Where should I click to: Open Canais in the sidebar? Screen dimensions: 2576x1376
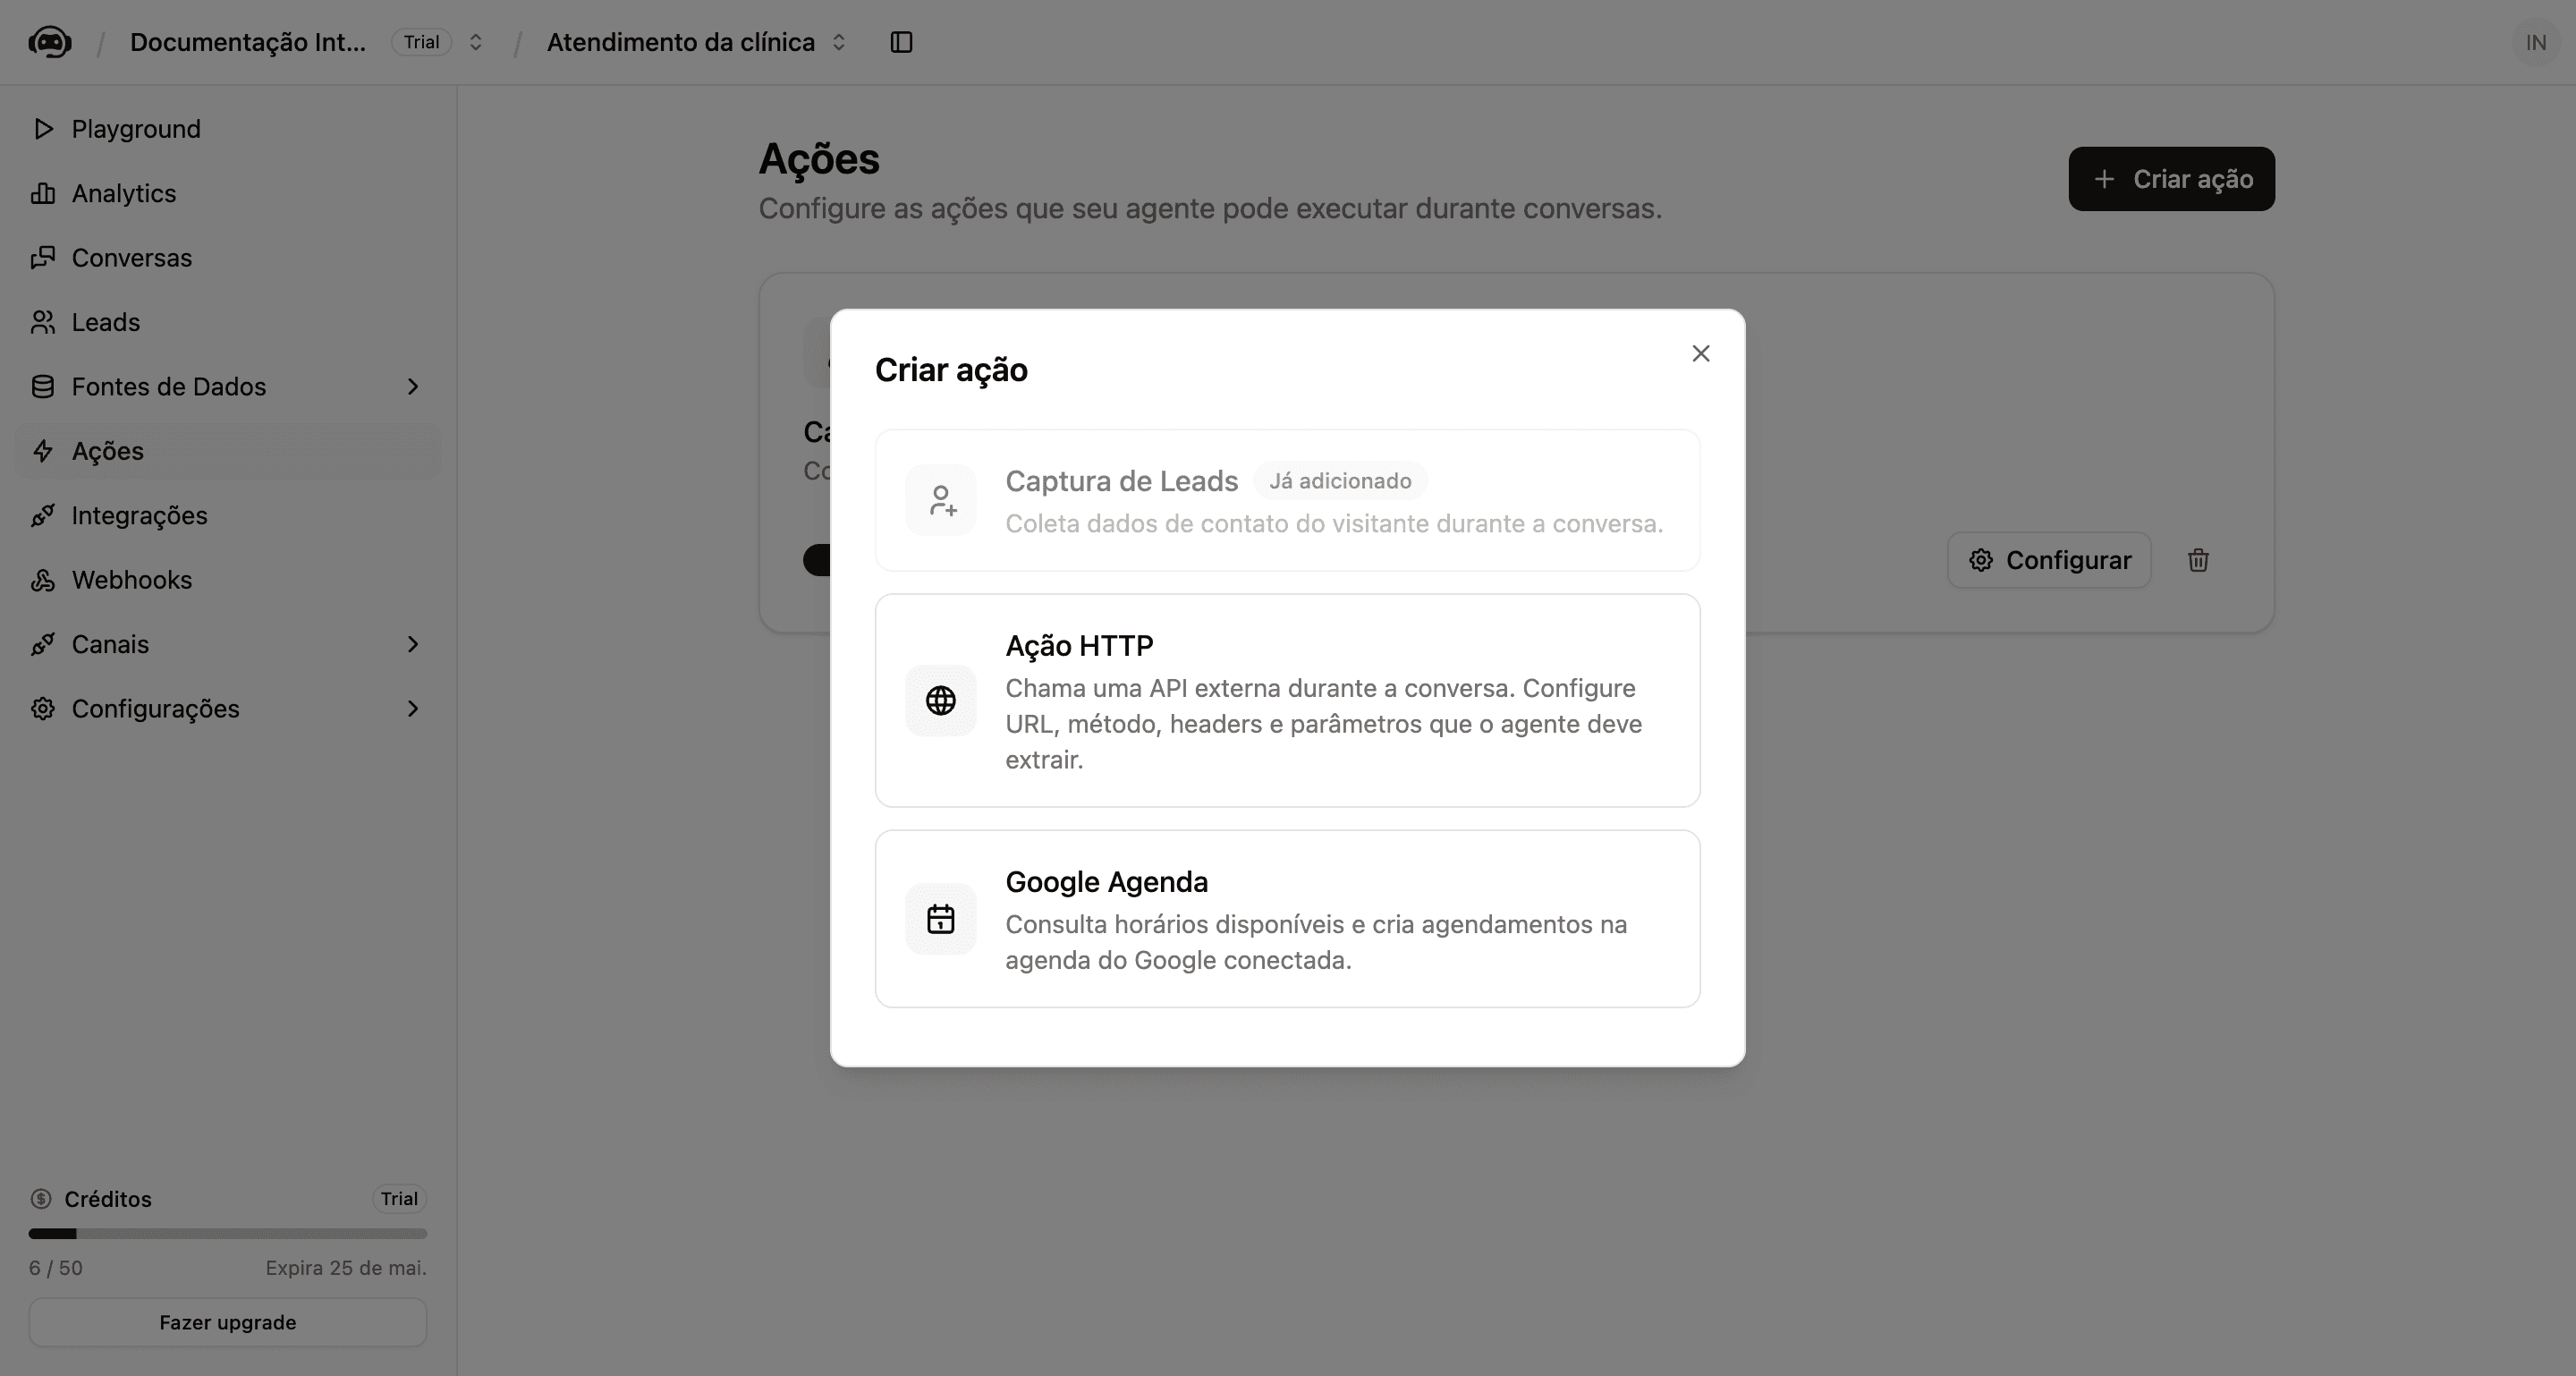pyautogui.click(x=228, y=645)
